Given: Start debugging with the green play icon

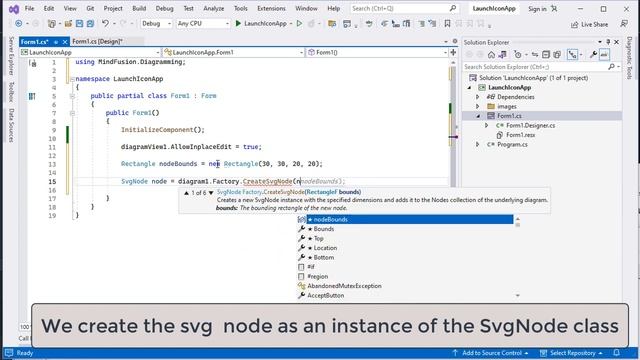Looking at the screenshot, I should [238, 24].
